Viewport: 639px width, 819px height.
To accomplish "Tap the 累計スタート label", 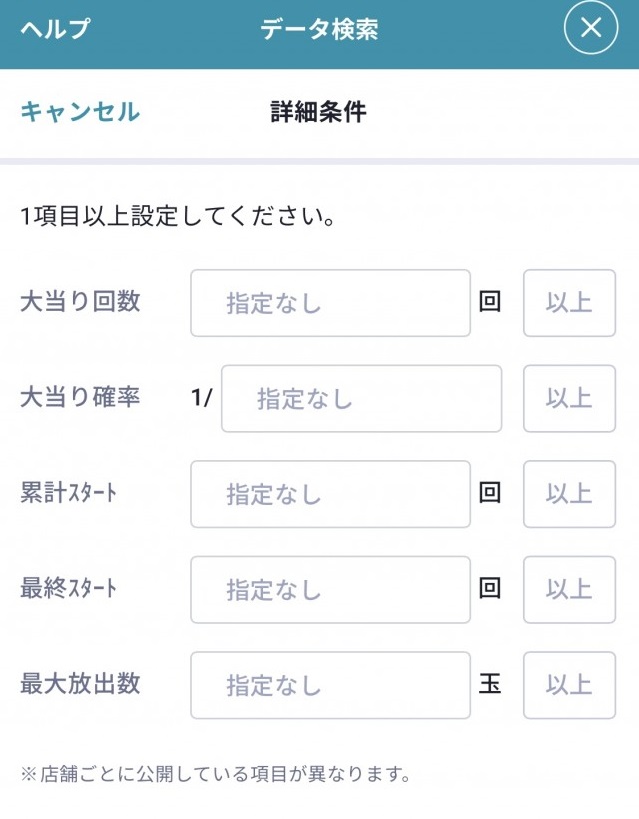I will [68, 494].
